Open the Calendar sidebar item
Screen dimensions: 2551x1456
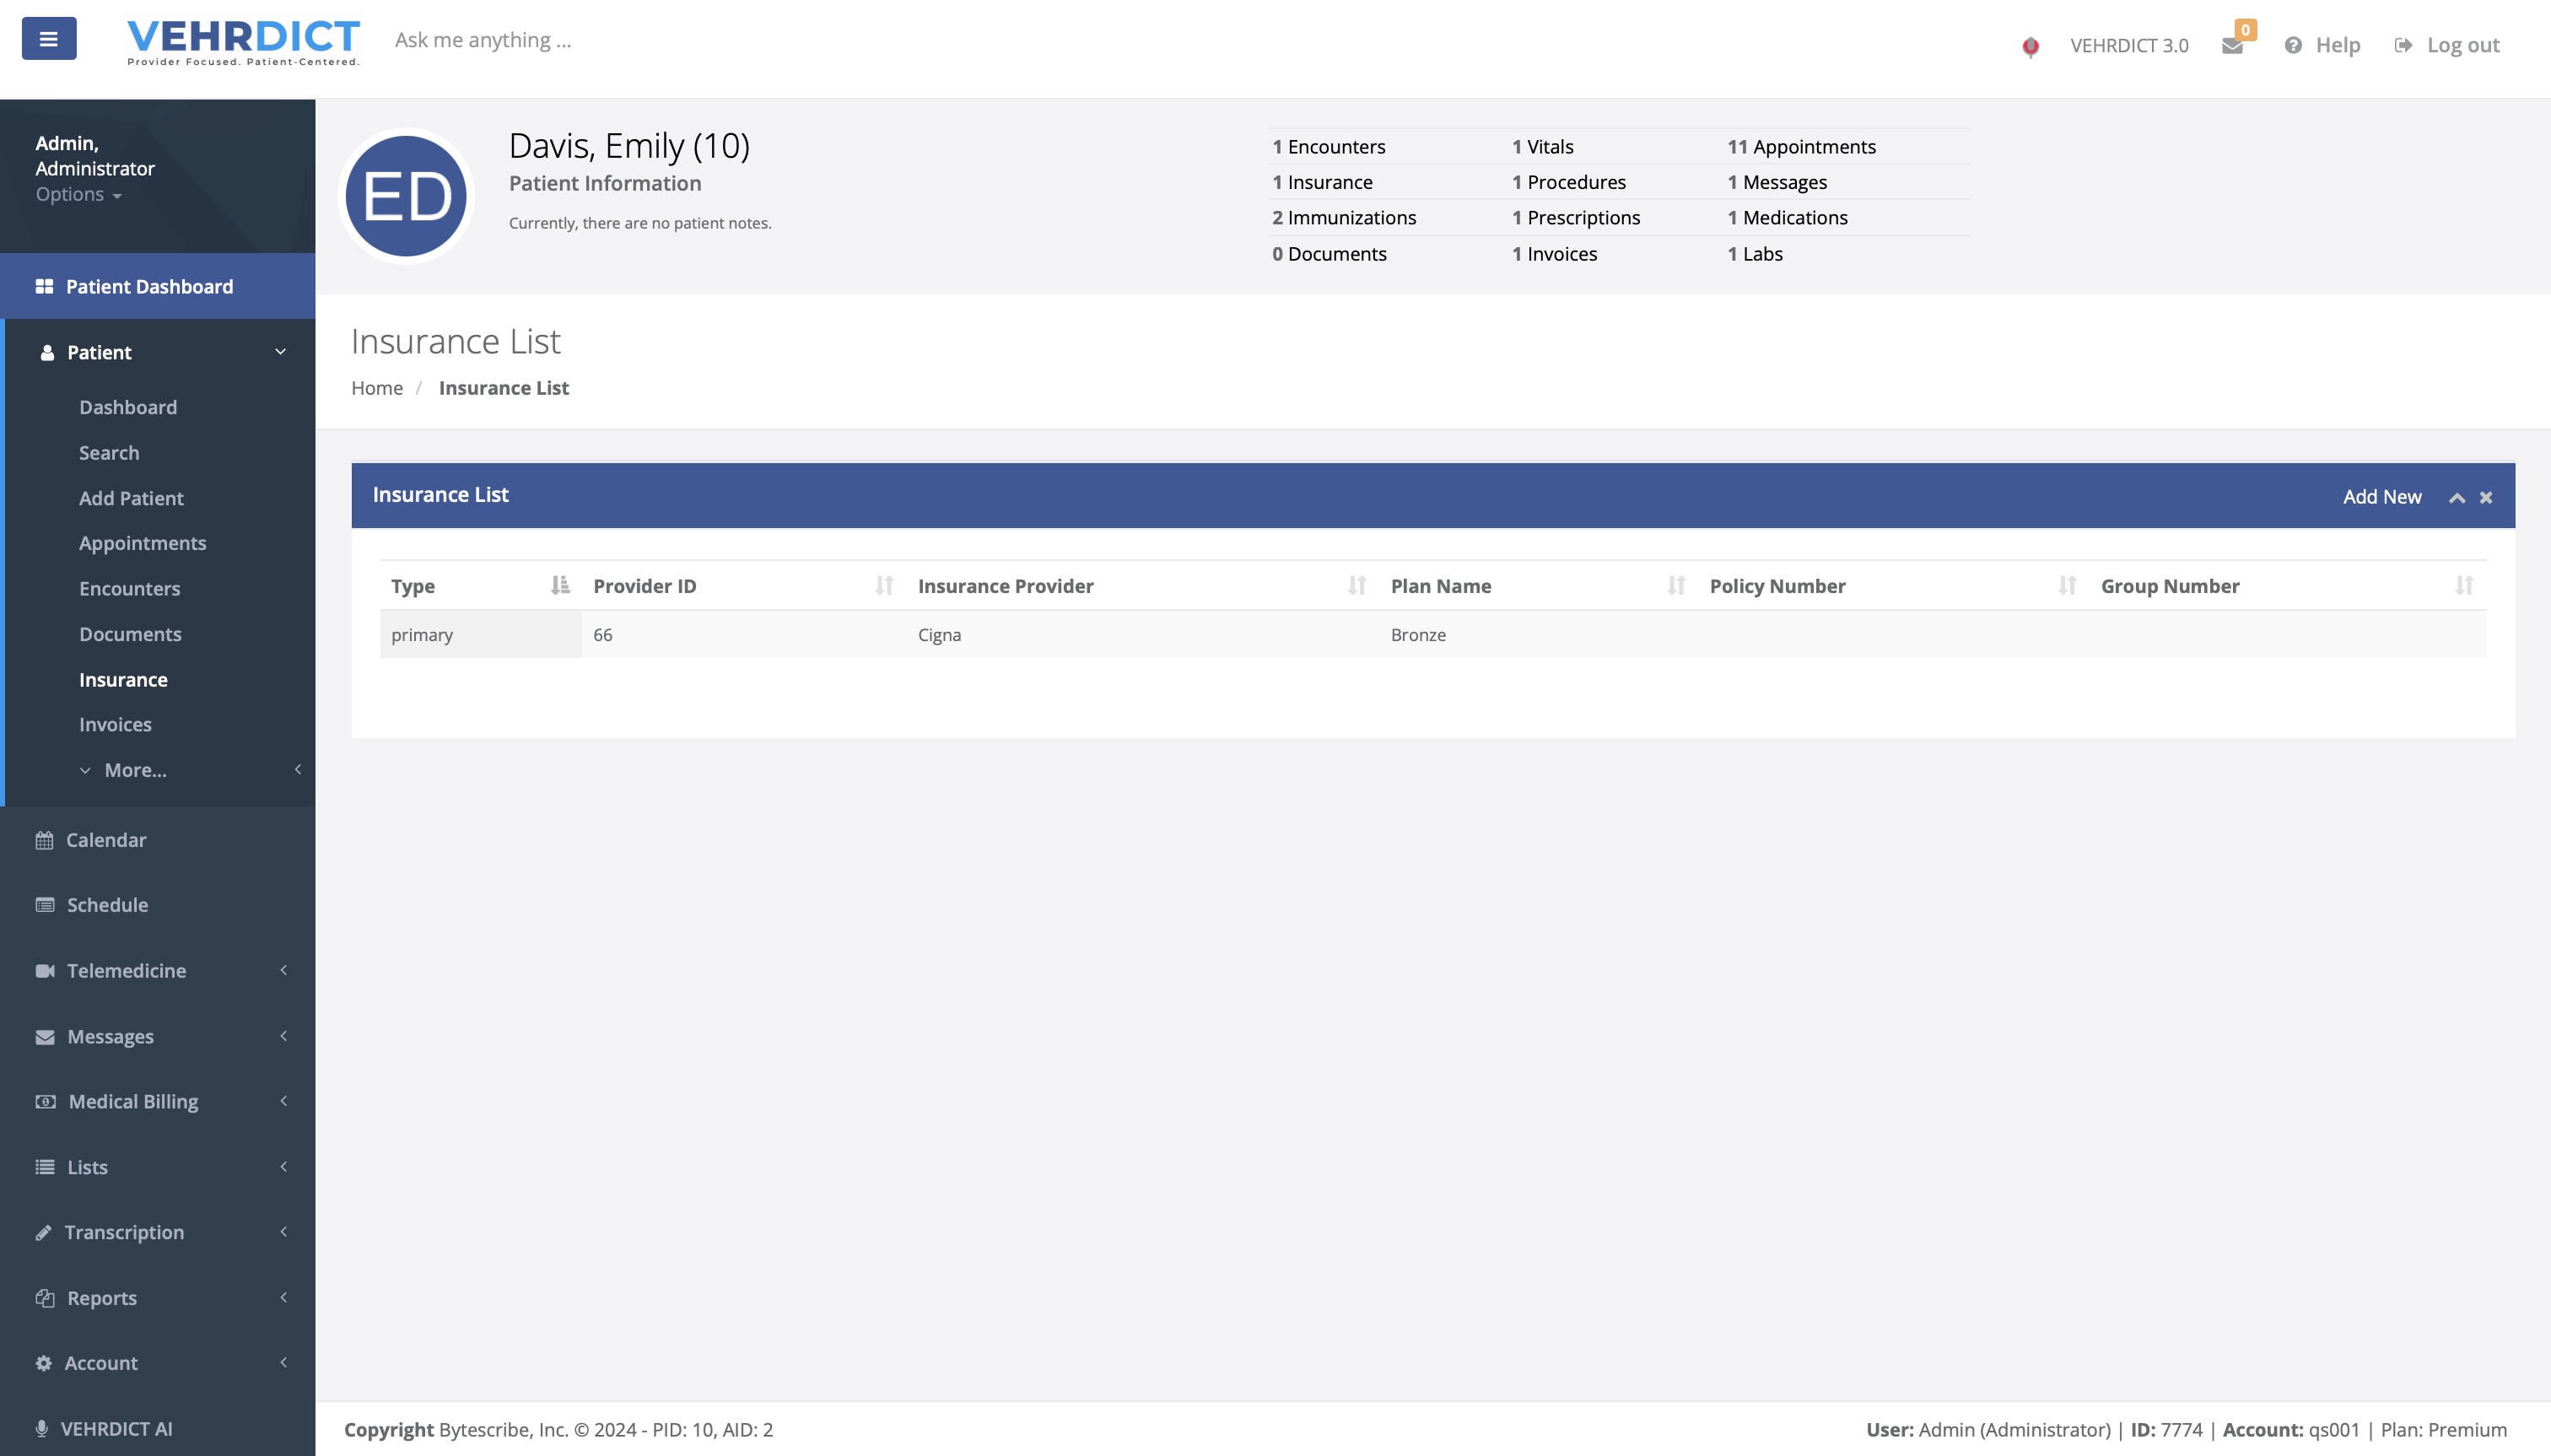pos(106,840)
